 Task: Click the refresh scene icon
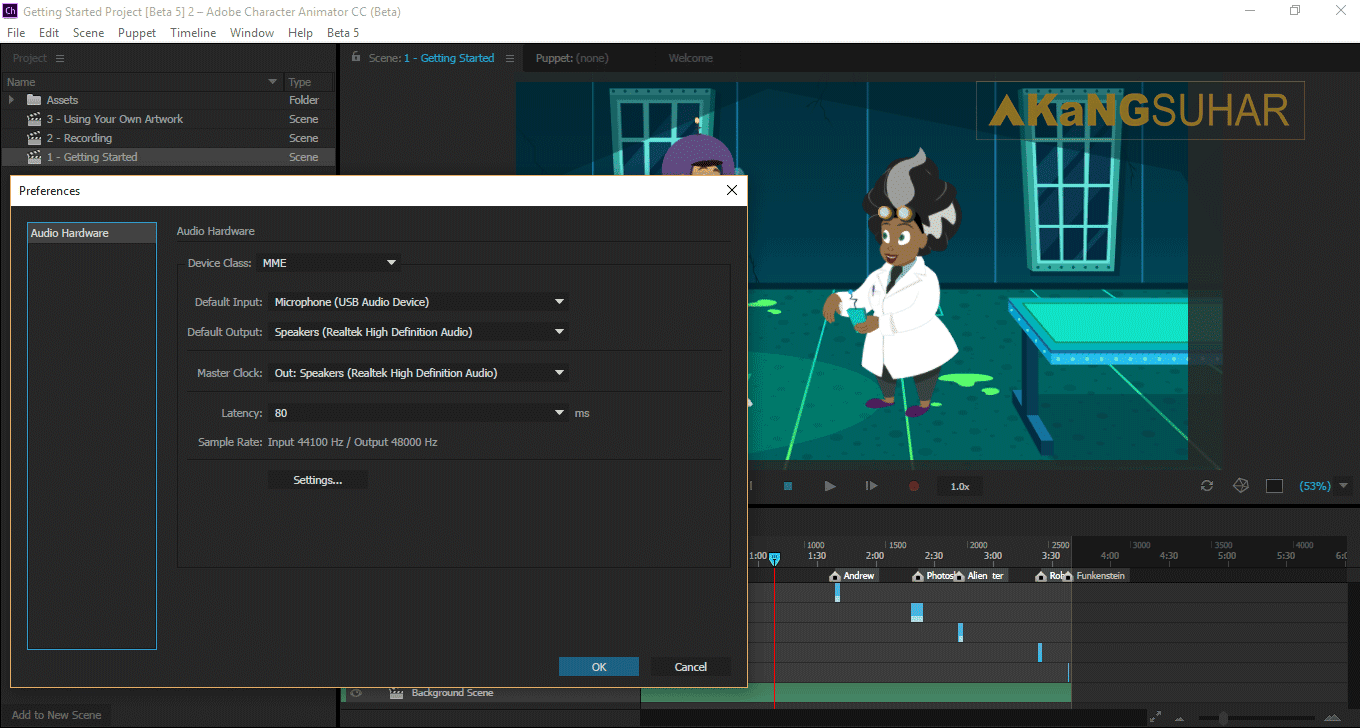1207,486
